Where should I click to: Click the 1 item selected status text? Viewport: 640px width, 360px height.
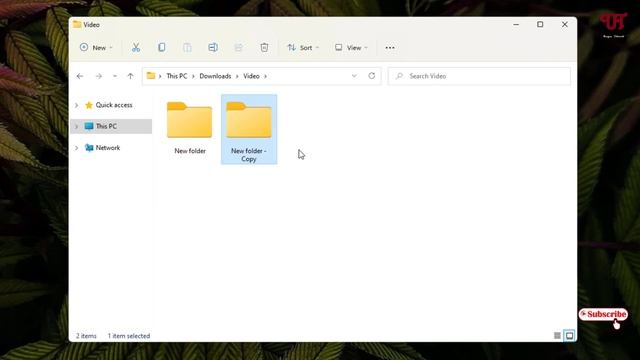(x=129, y=336)
